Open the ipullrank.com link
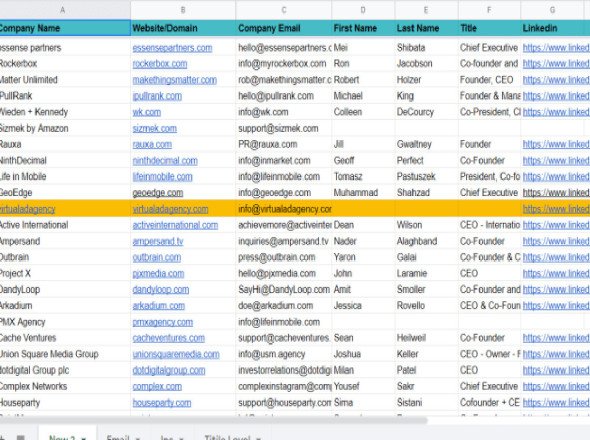 pos(157,96)
